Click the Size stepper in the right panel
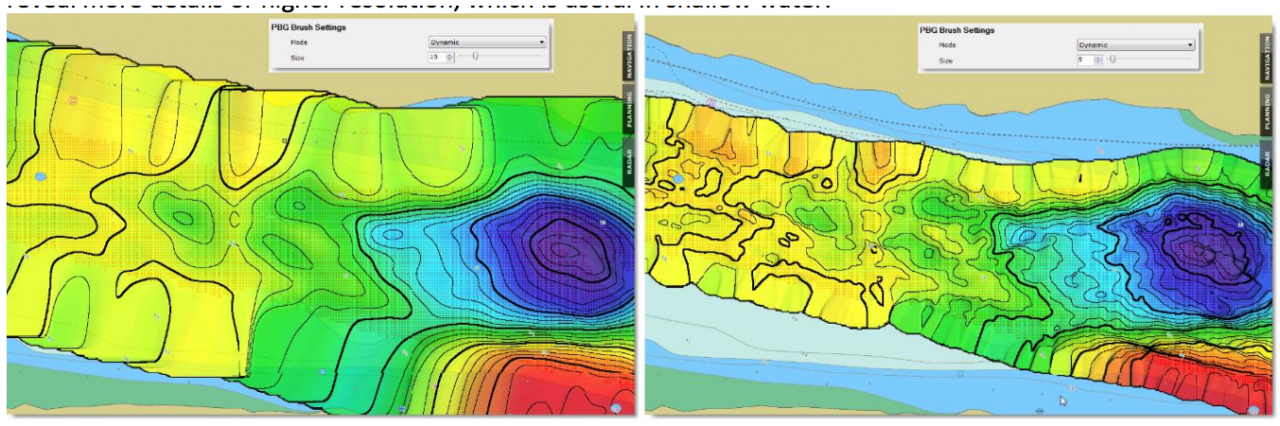The width and height of the screenshot is (1280, 426). click(1097, 60)
